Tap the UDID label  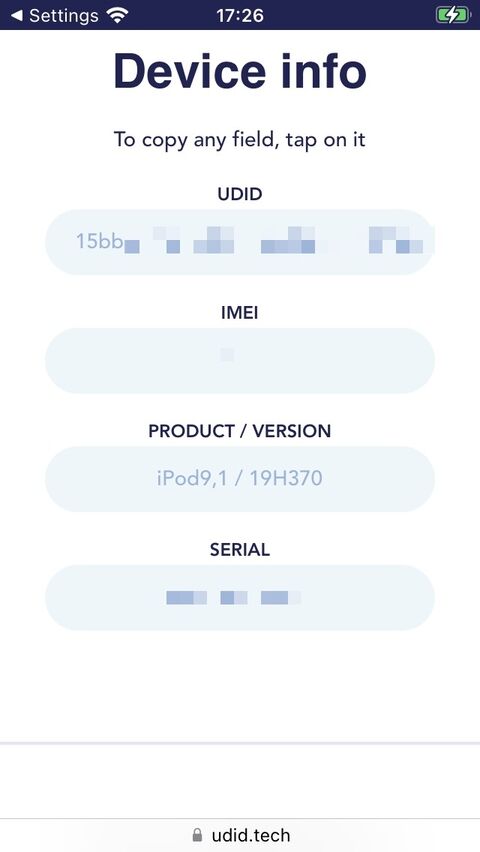click(240, 194)
